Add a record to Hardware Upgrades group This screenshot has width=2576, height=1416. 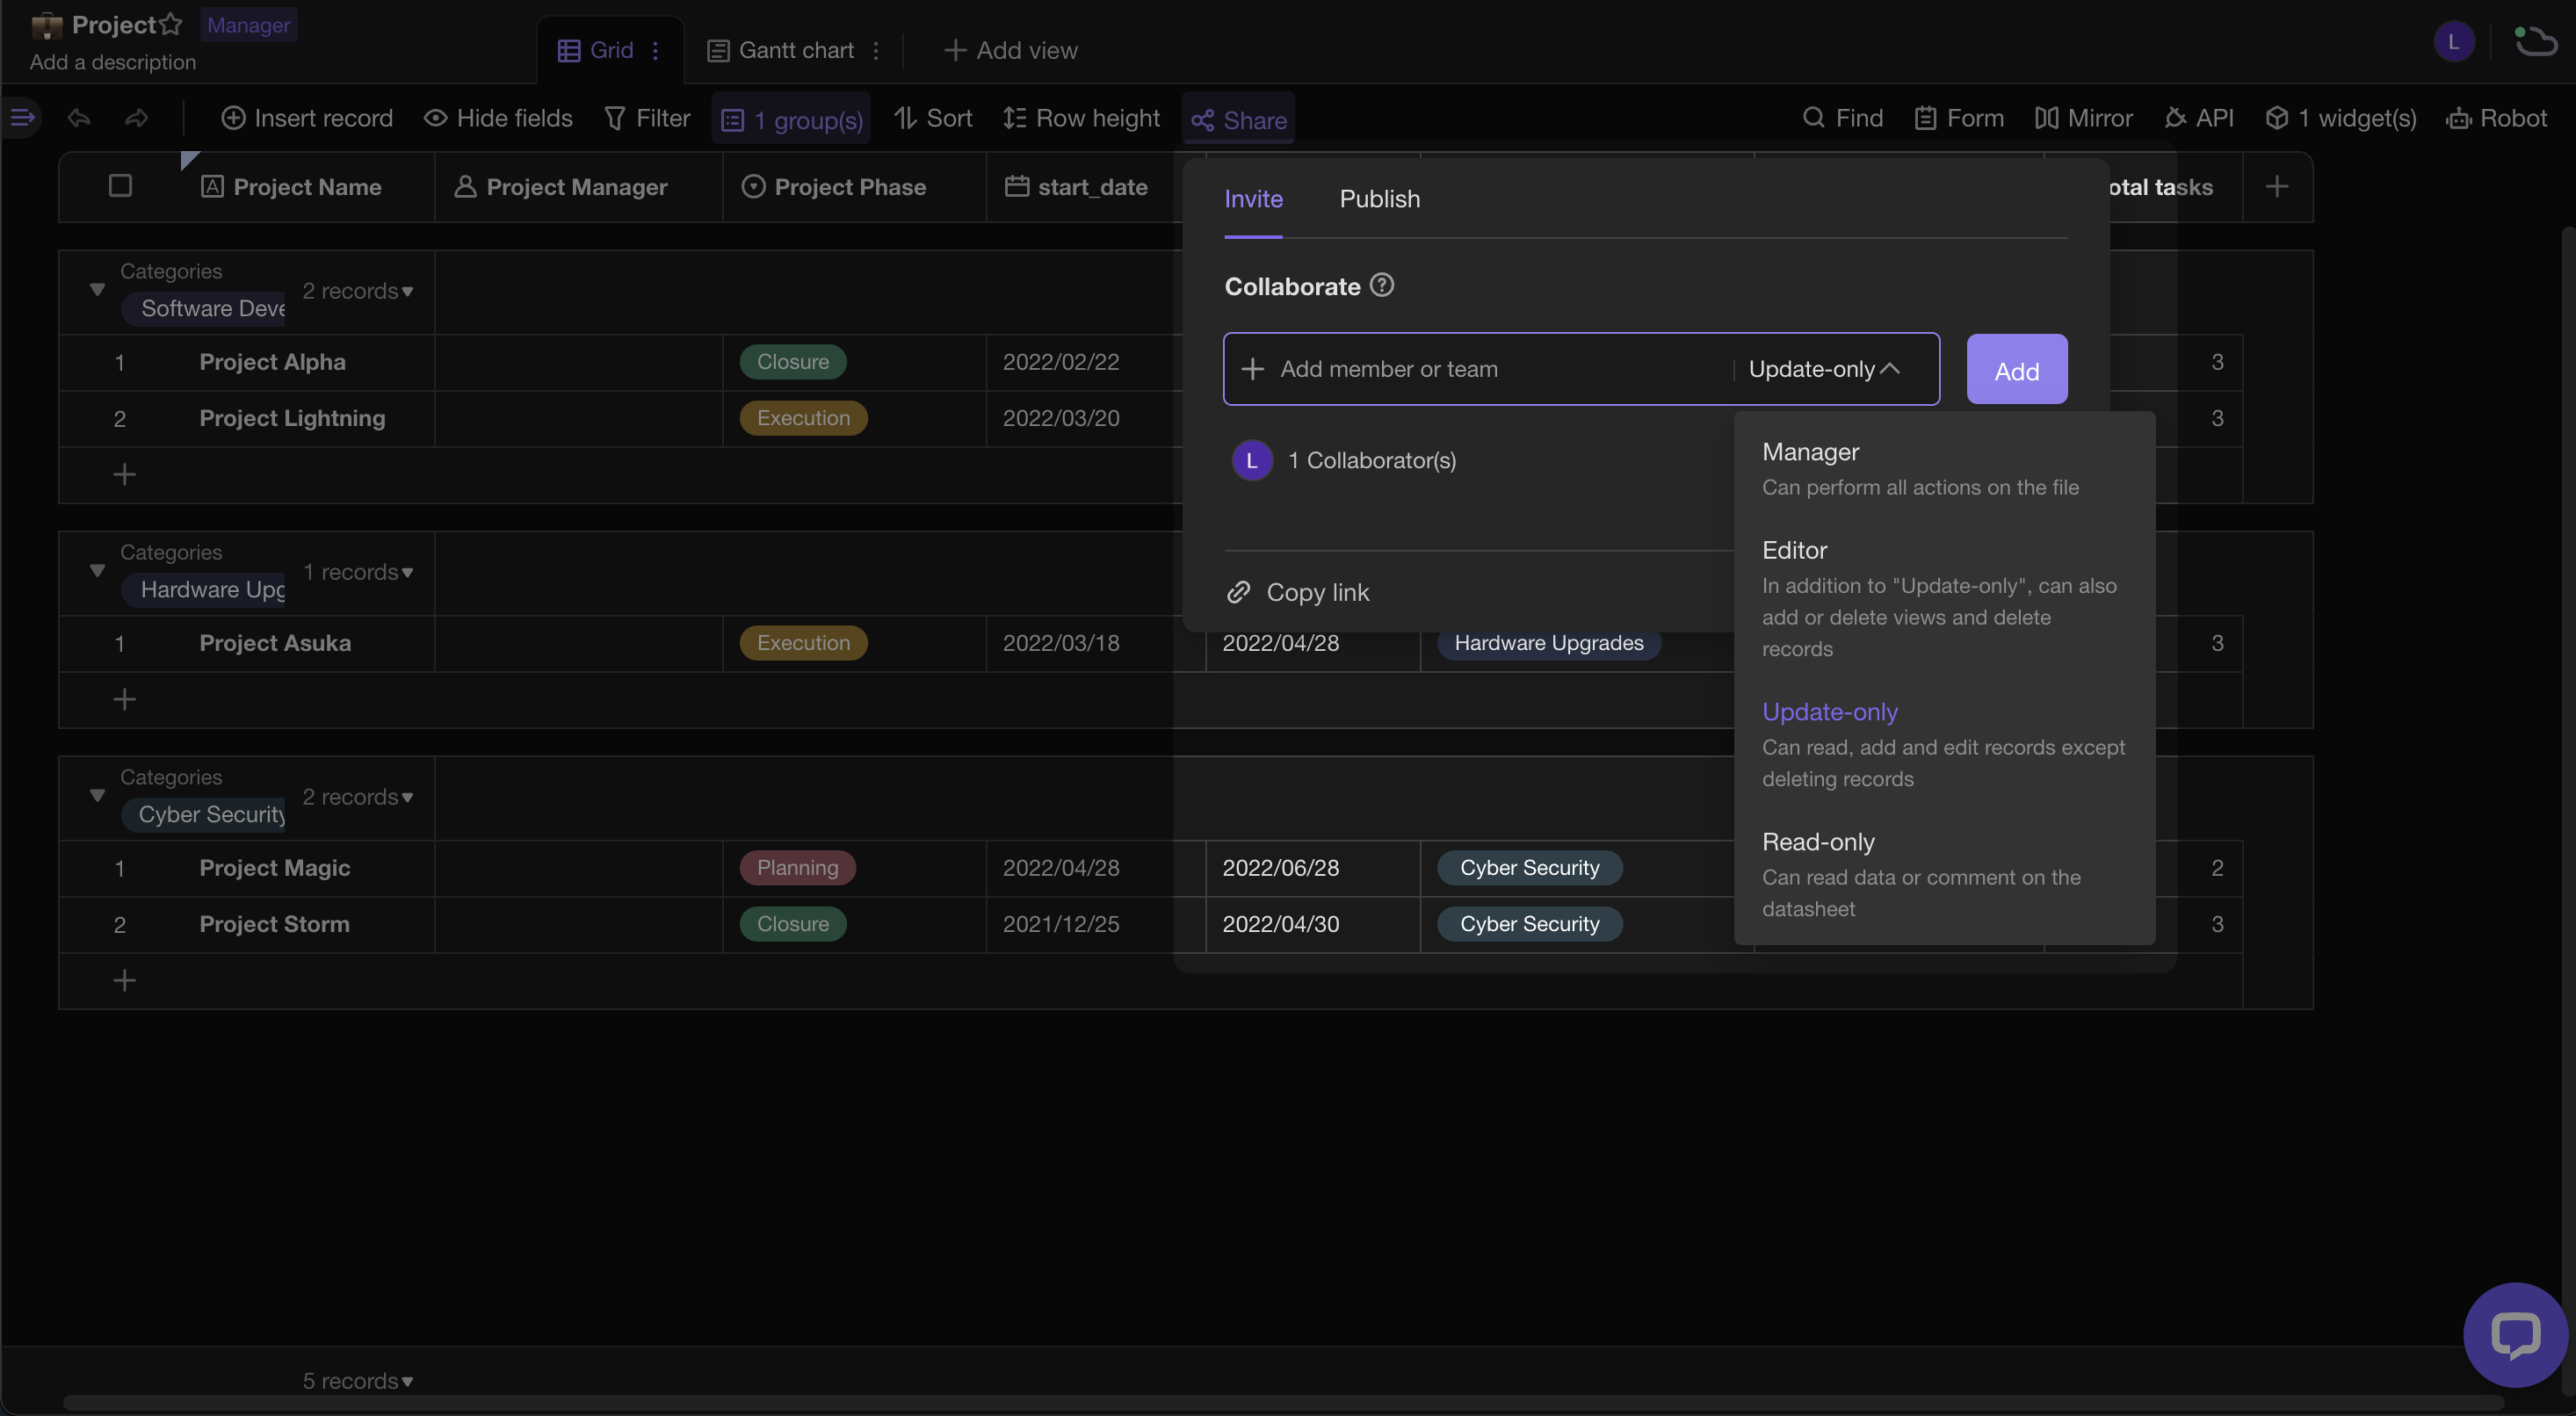click(x=124, y=699)
